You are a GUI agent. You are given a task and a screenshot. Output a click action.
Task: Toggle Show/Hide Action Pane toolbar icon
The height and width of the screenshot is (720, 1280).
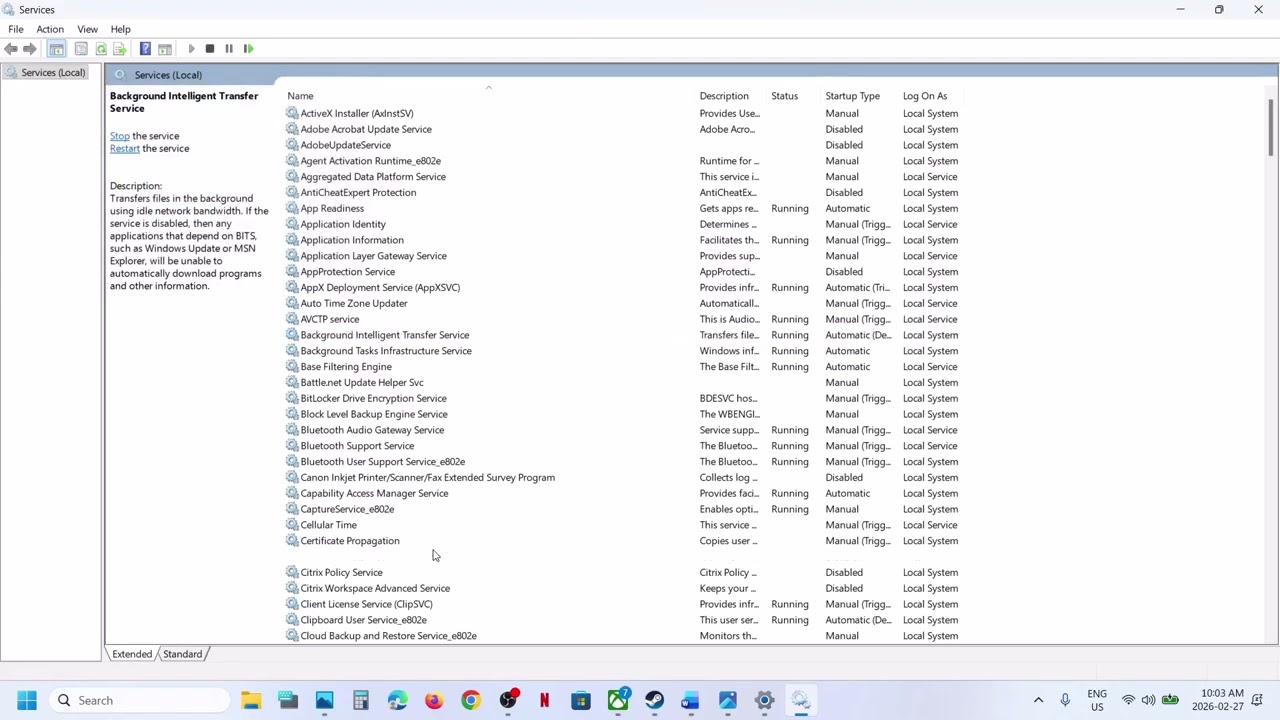pyautogui.click(x=164, y=48)
